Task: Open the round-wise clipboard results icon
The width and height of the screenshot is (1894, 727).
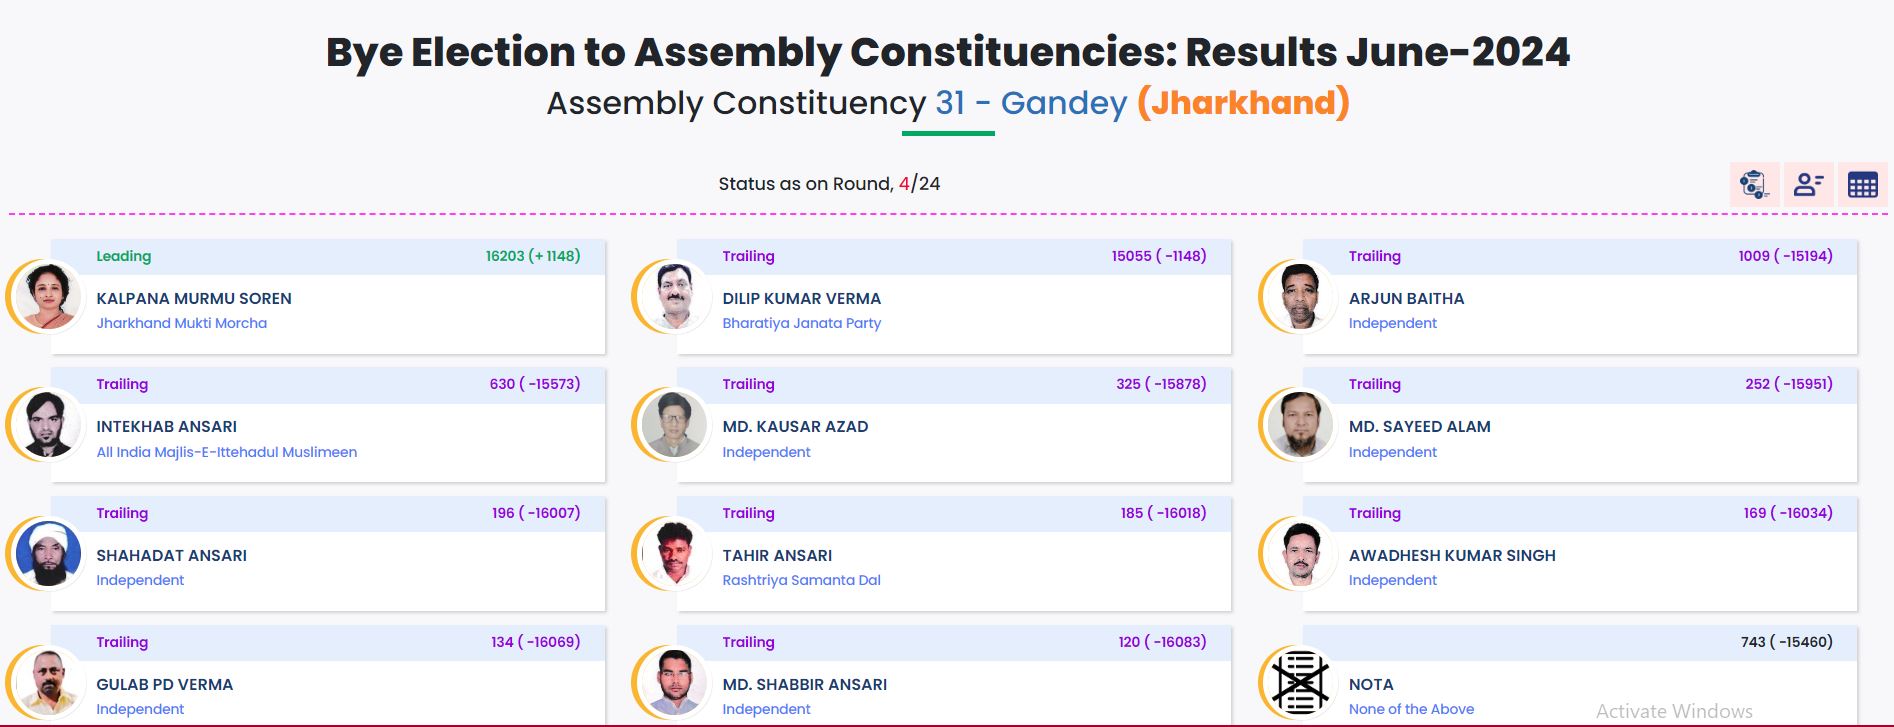Action: pyautogui.click(x=1754, y=185)
